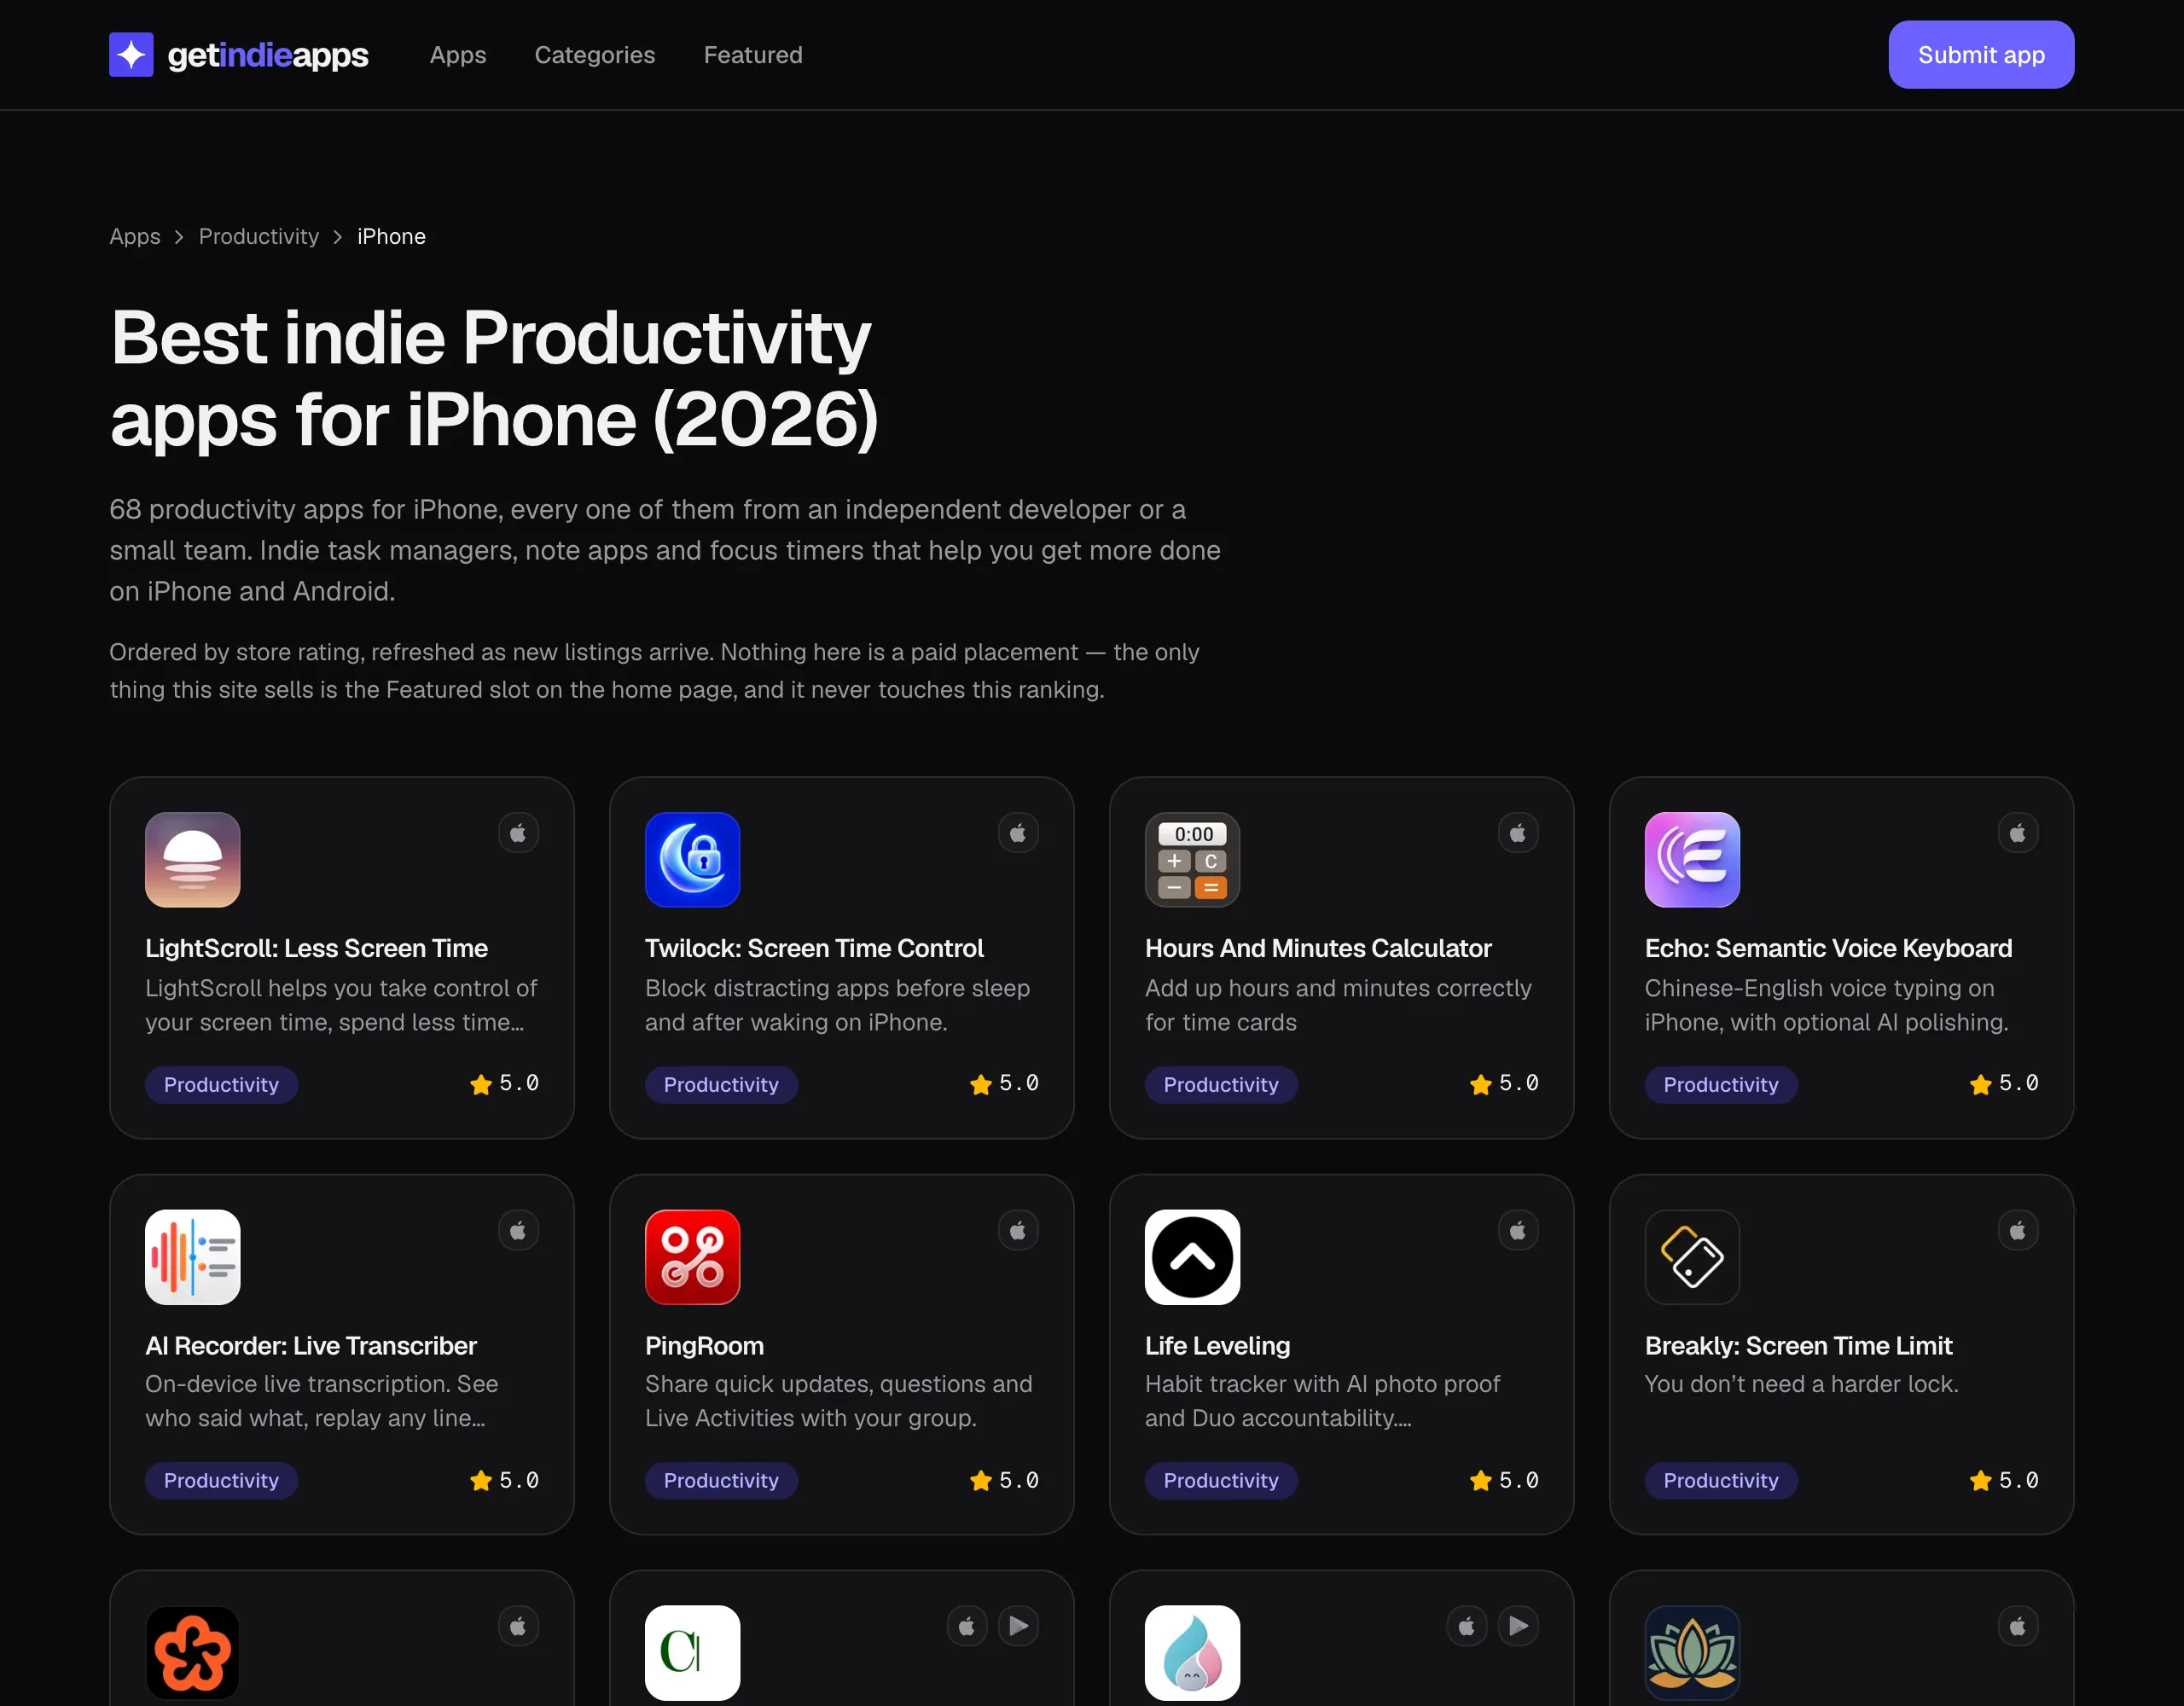Click the Productivity tag on Life Leveling card
Image resolution: width=2184 pixels, height=1706 pixels.
click(1221, 1481)
